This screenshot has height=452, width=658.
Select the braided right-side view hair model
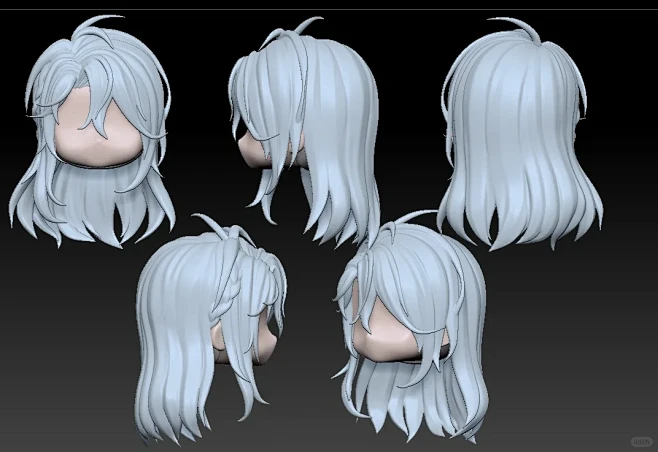[x=211, y=329]
